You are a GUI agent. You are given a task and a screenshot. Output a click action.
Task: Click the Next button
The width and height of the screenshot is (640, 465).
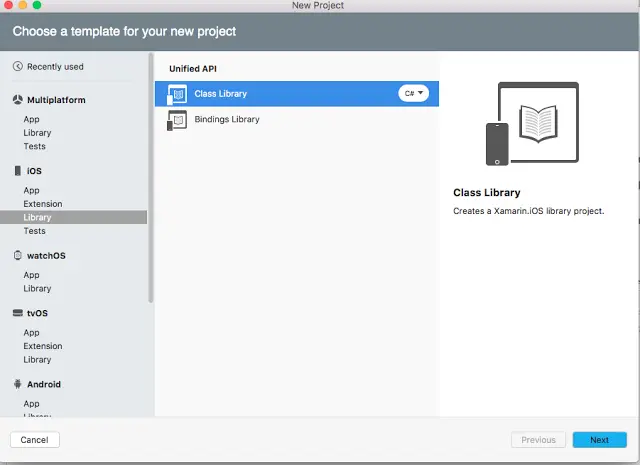click(x=600, y=440)
